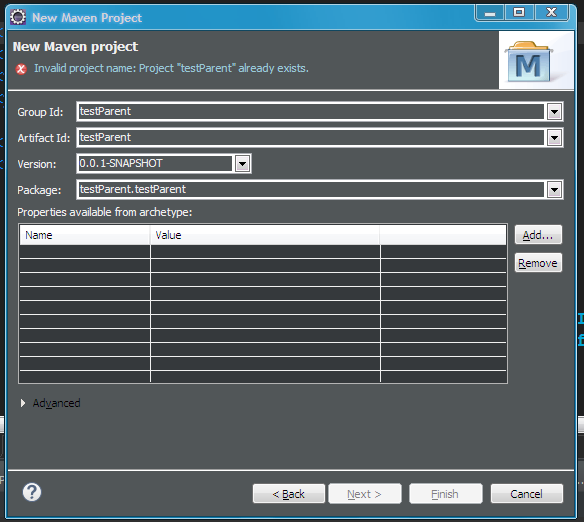Viewport: 584px width, 522px height.
Task: Click the Version field showing 0.0.1-SNAPSHOT
Action: (x=156, y=163)
